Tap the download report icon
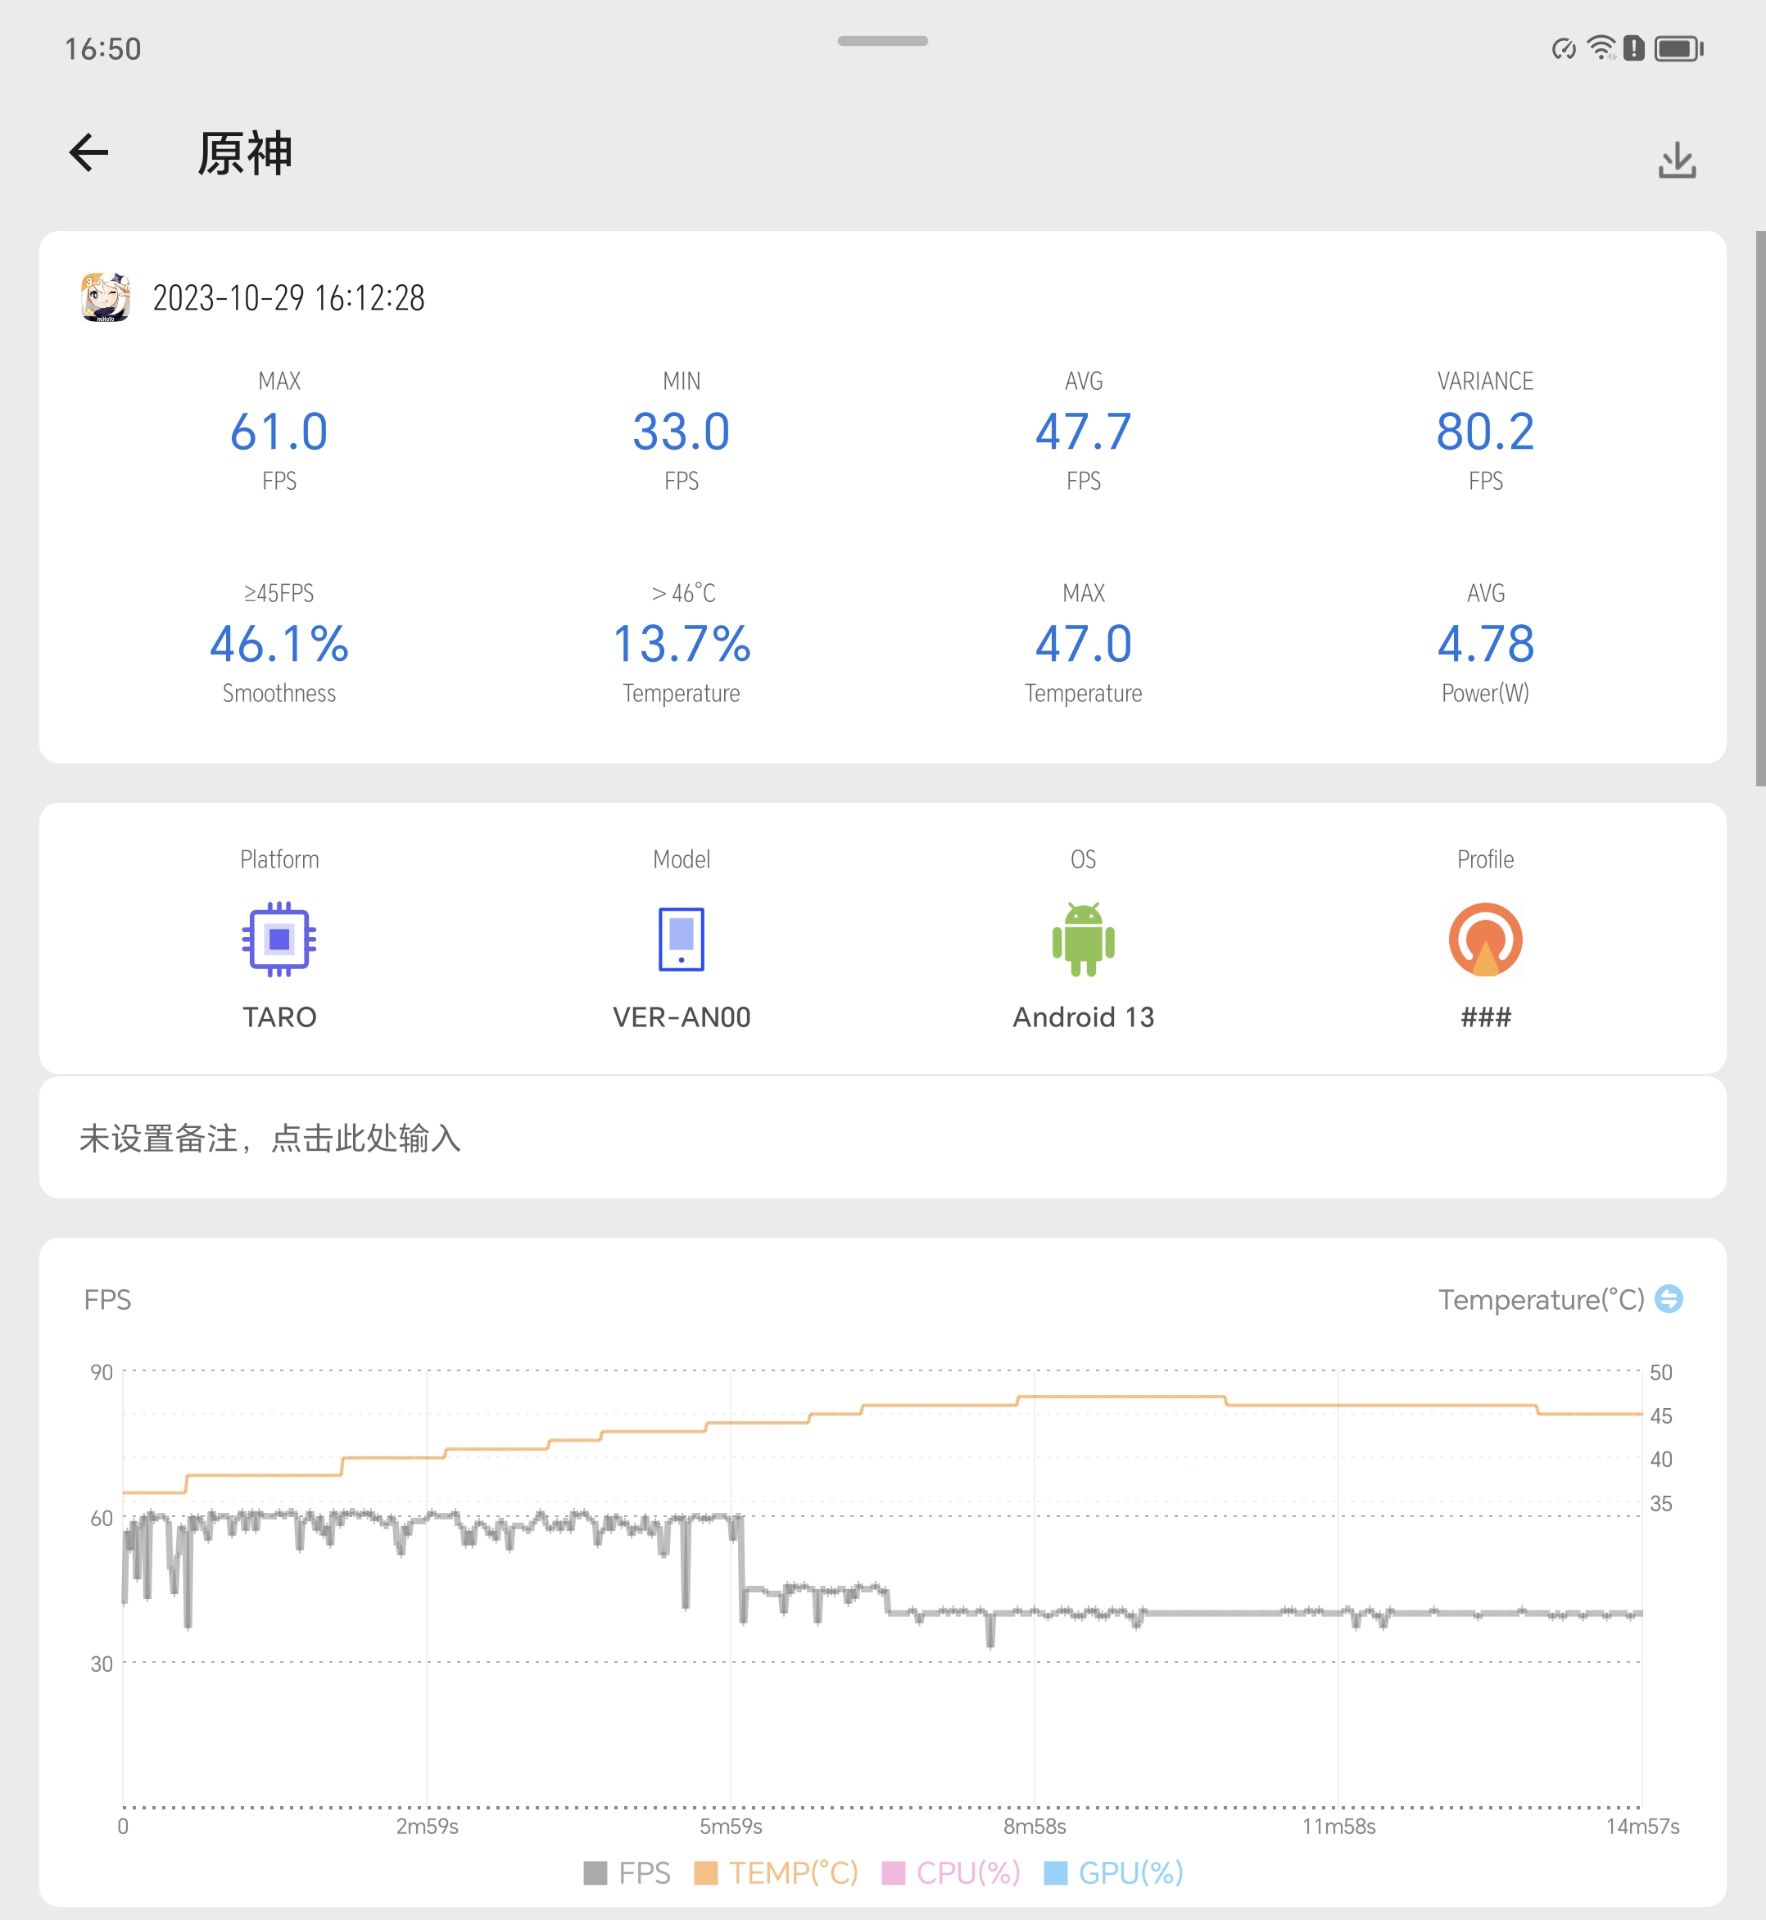 pos(1677,160)
